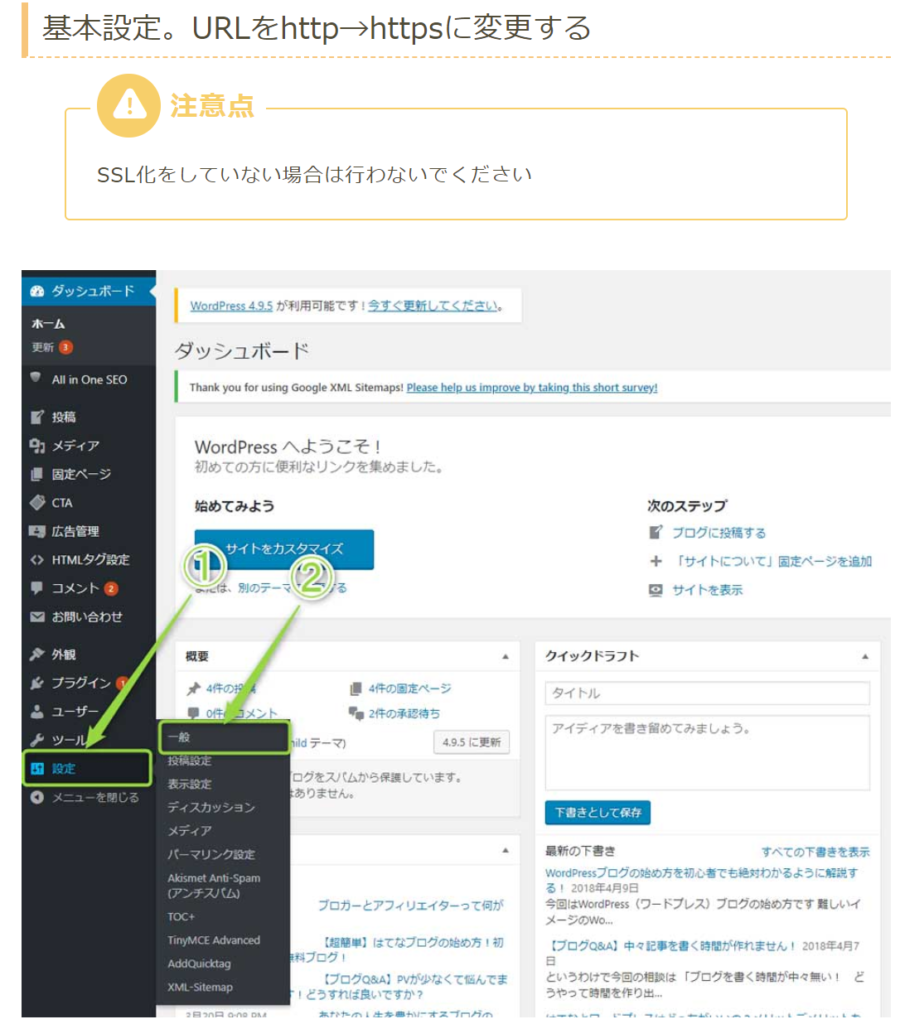
Task: Go to ホーム under Dashboard
Action: click(x=48, y=324)
